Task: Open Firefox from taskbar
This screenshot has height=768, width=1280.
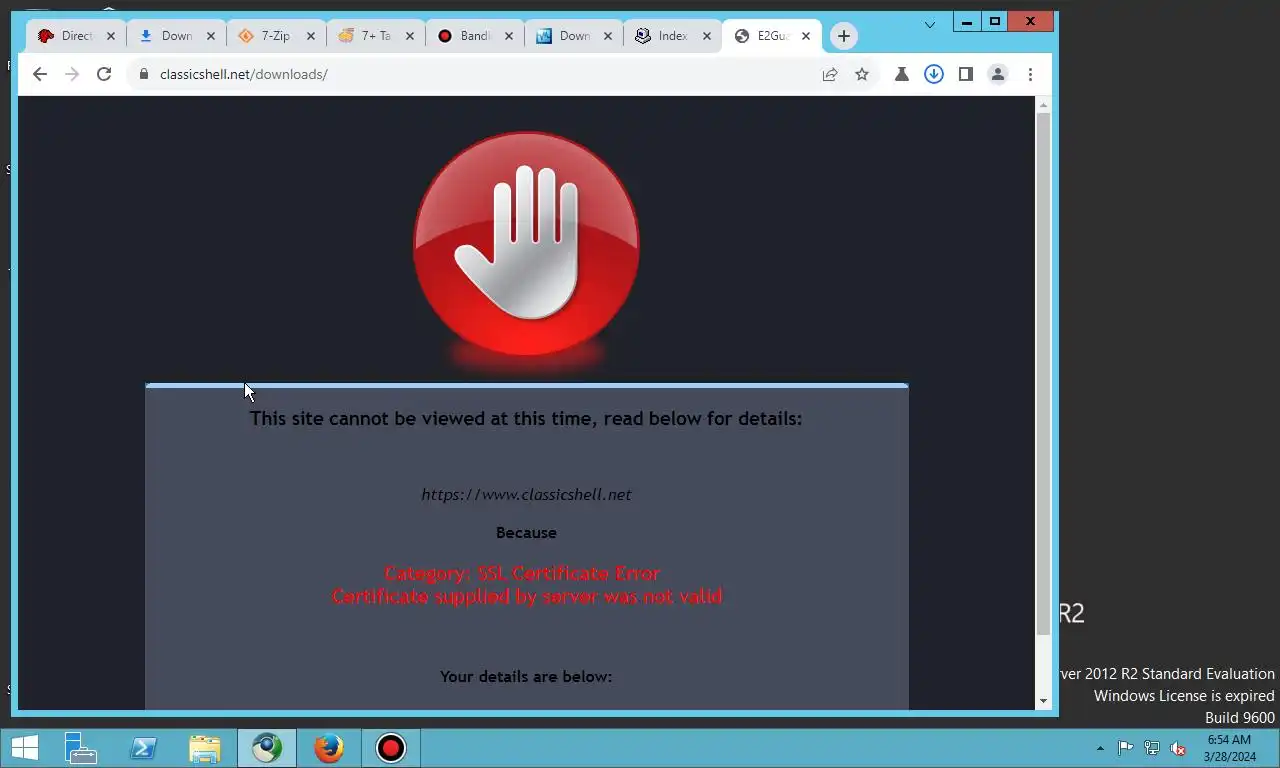Action: (x=328, y=748)
